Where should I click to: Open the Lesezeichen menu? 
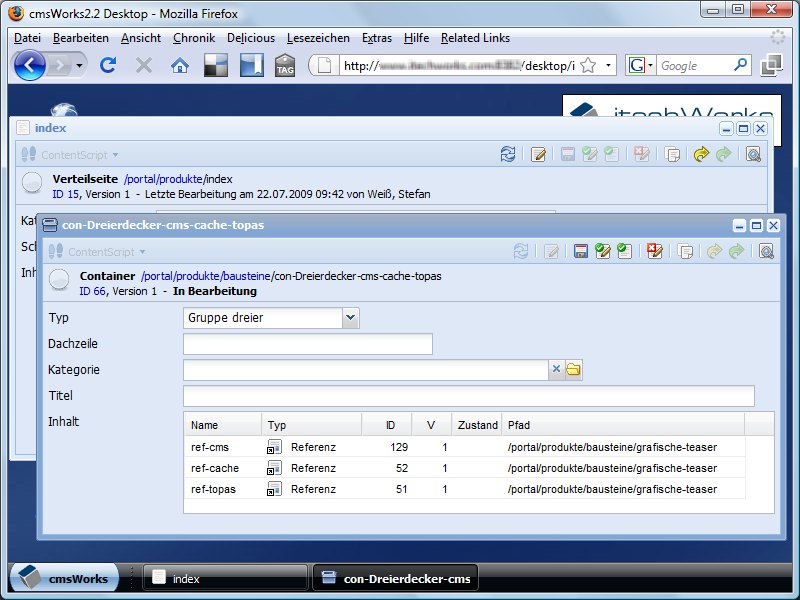coord(318,38)
